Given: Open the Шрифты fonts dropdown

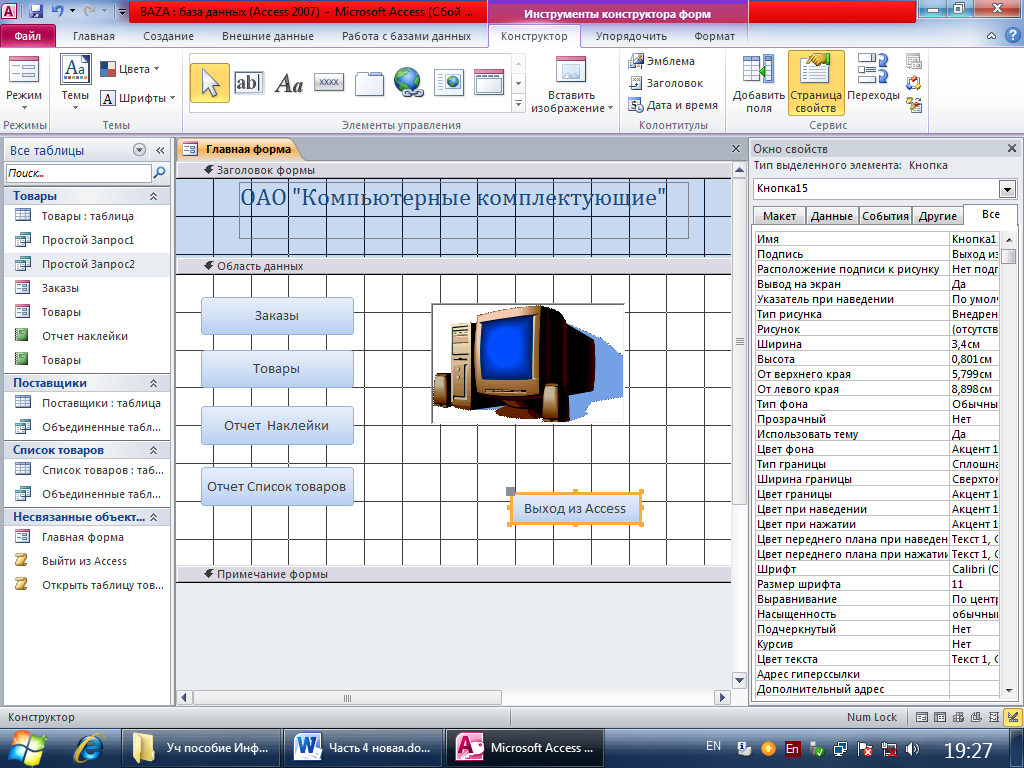Looking at the screenshot, I should pyautogui.click(x=138, y=98).
